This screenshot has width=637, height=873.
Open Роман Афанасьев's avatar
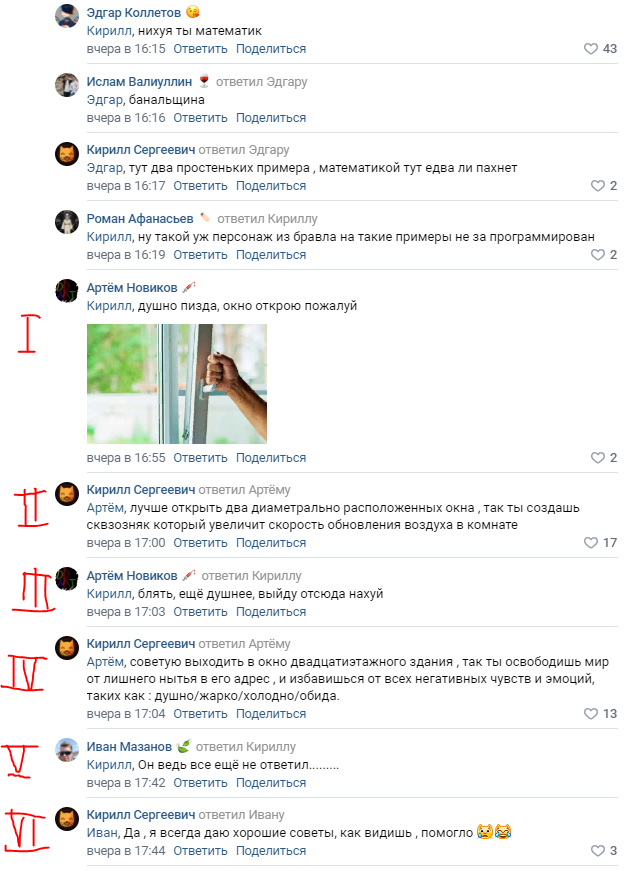pyautogui.click(x=67, y=222)
